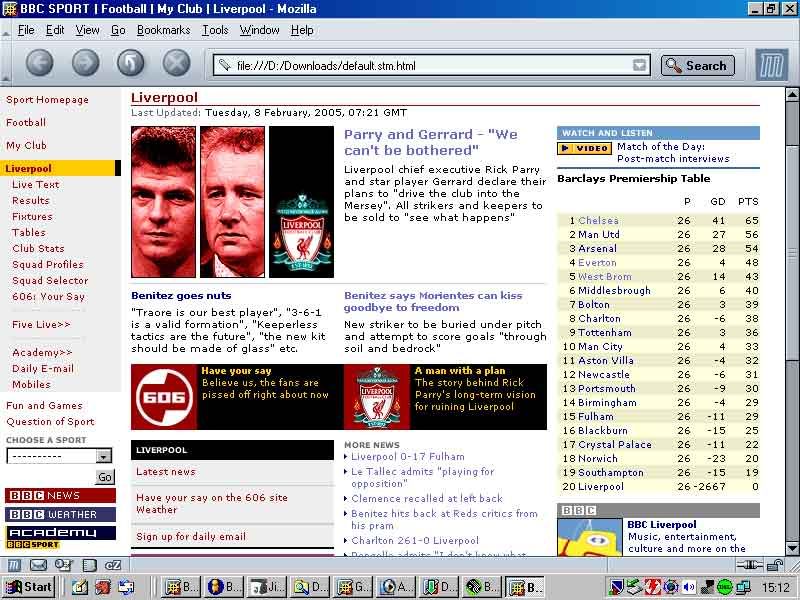
Task: Click the green round tray icon
Action: tap(724, 587)
